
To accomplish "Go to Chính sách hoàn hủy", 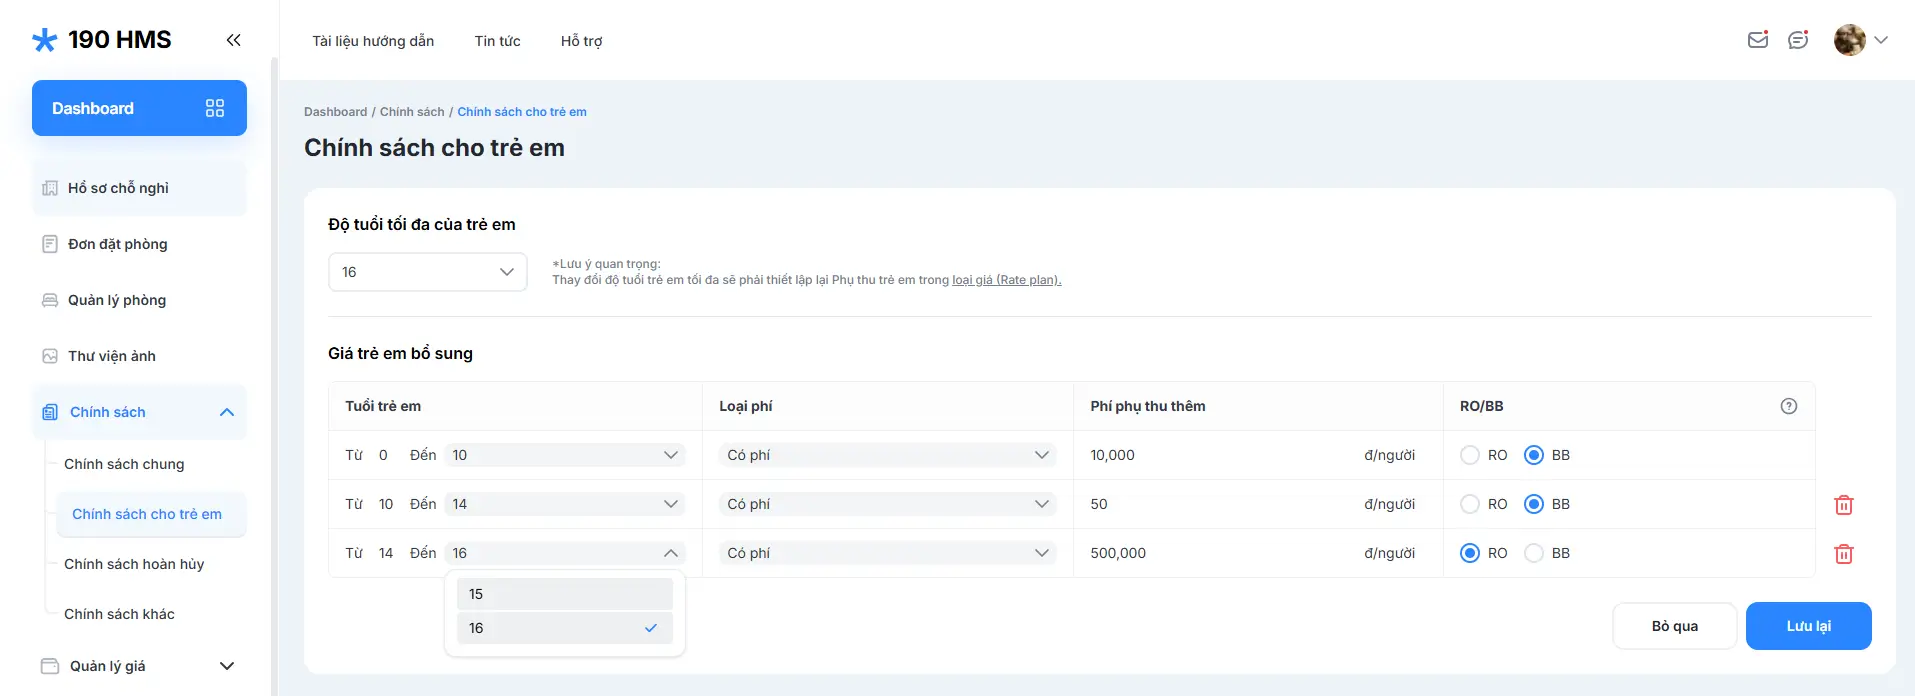I will point(134,564).
